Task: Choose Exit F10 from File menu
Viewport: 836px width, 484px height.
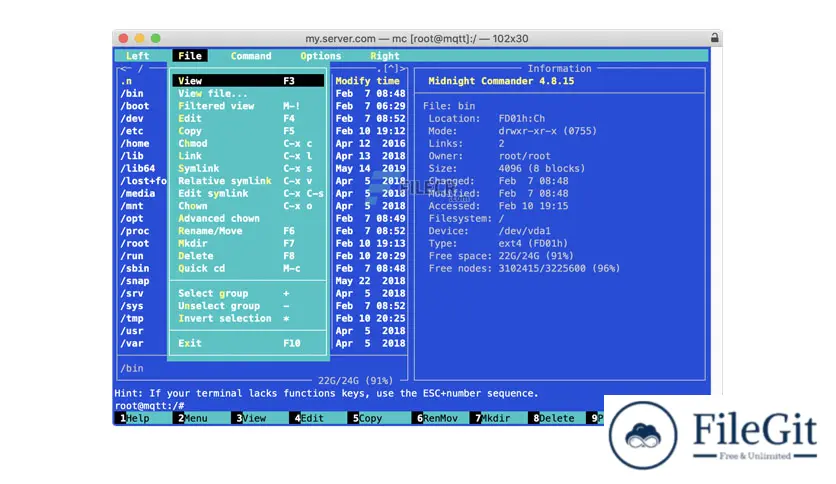Action: click(x=248, y=343)
